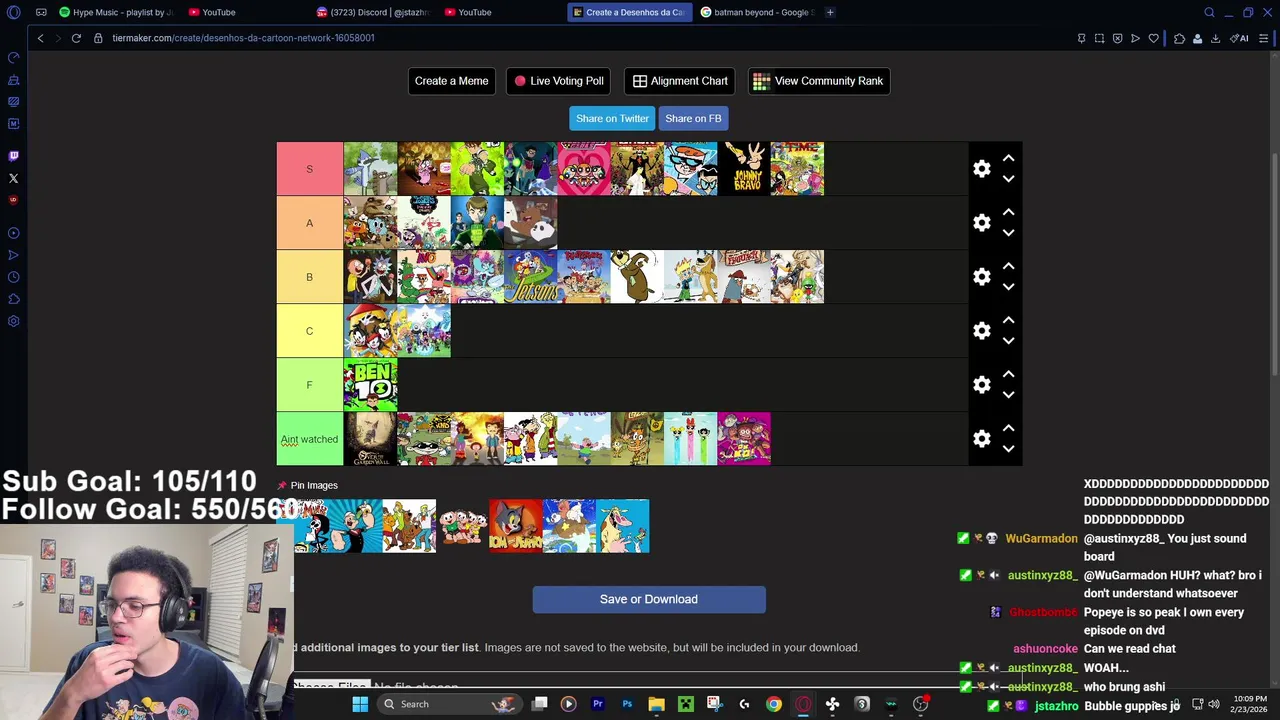
Task: Open settings gear for F tier row
Action: tap(982, 385)
